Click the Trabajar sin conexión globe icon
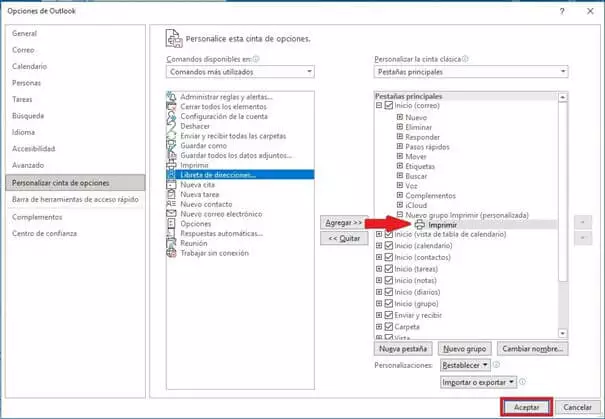605x419 pixels. click(171, 253)
